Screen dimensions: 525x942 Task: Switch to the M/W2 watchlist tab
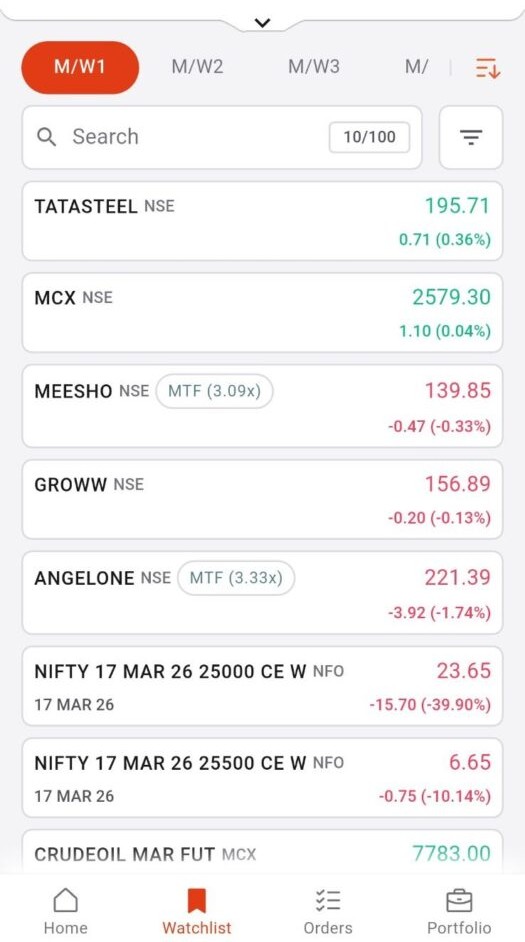click(197, 67)
